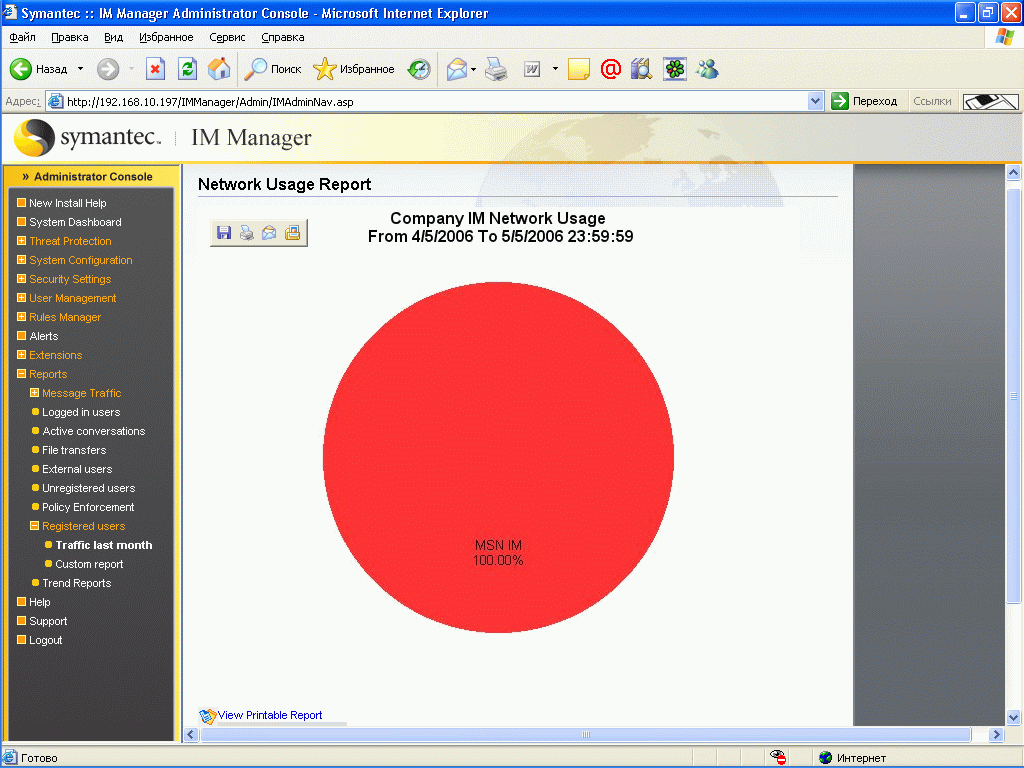Open the Правка menu

coord(70,37)
